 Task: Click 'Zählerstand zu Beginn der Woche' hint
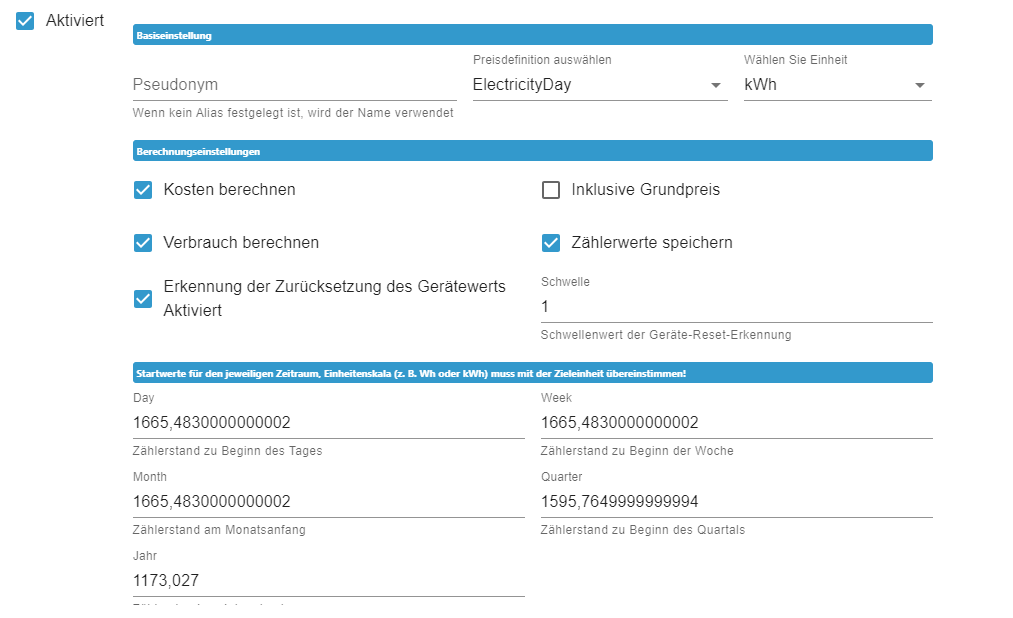click(637, 451)
